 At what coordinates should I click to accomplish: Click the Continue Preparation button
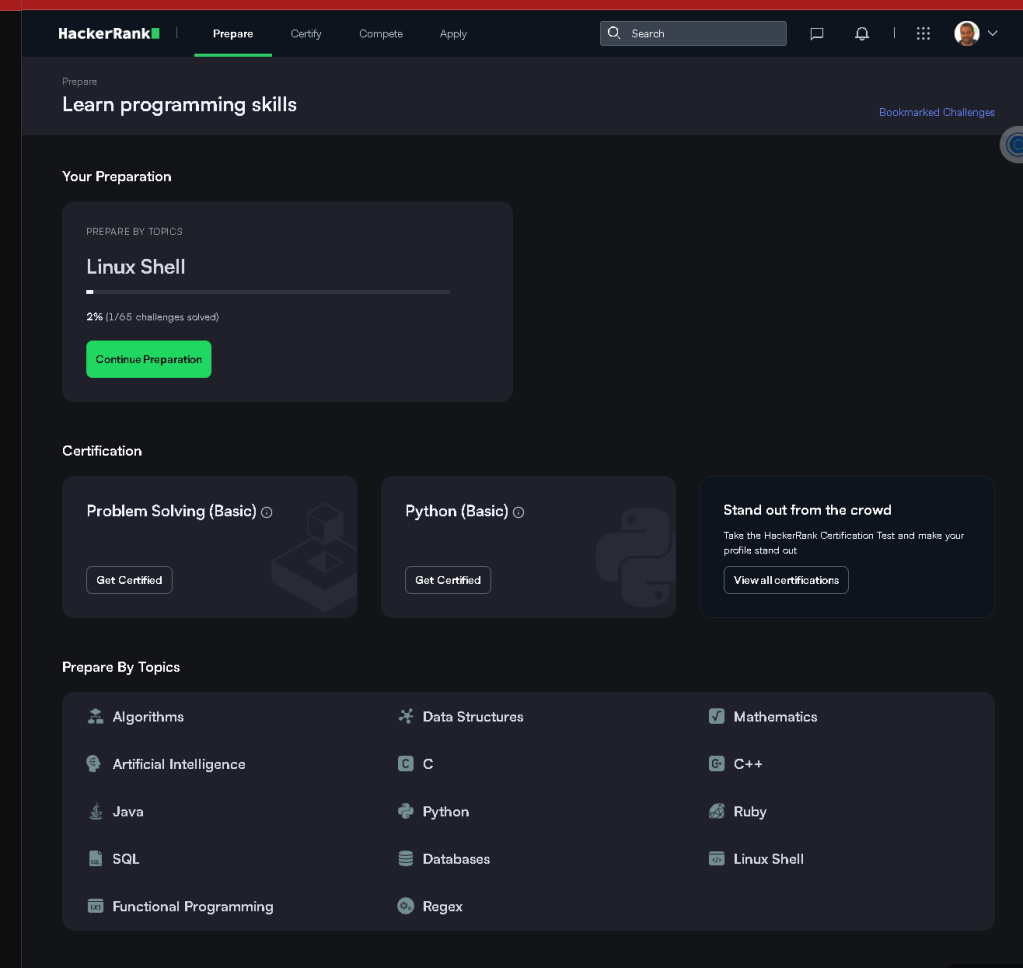click(x=149, y=359)
